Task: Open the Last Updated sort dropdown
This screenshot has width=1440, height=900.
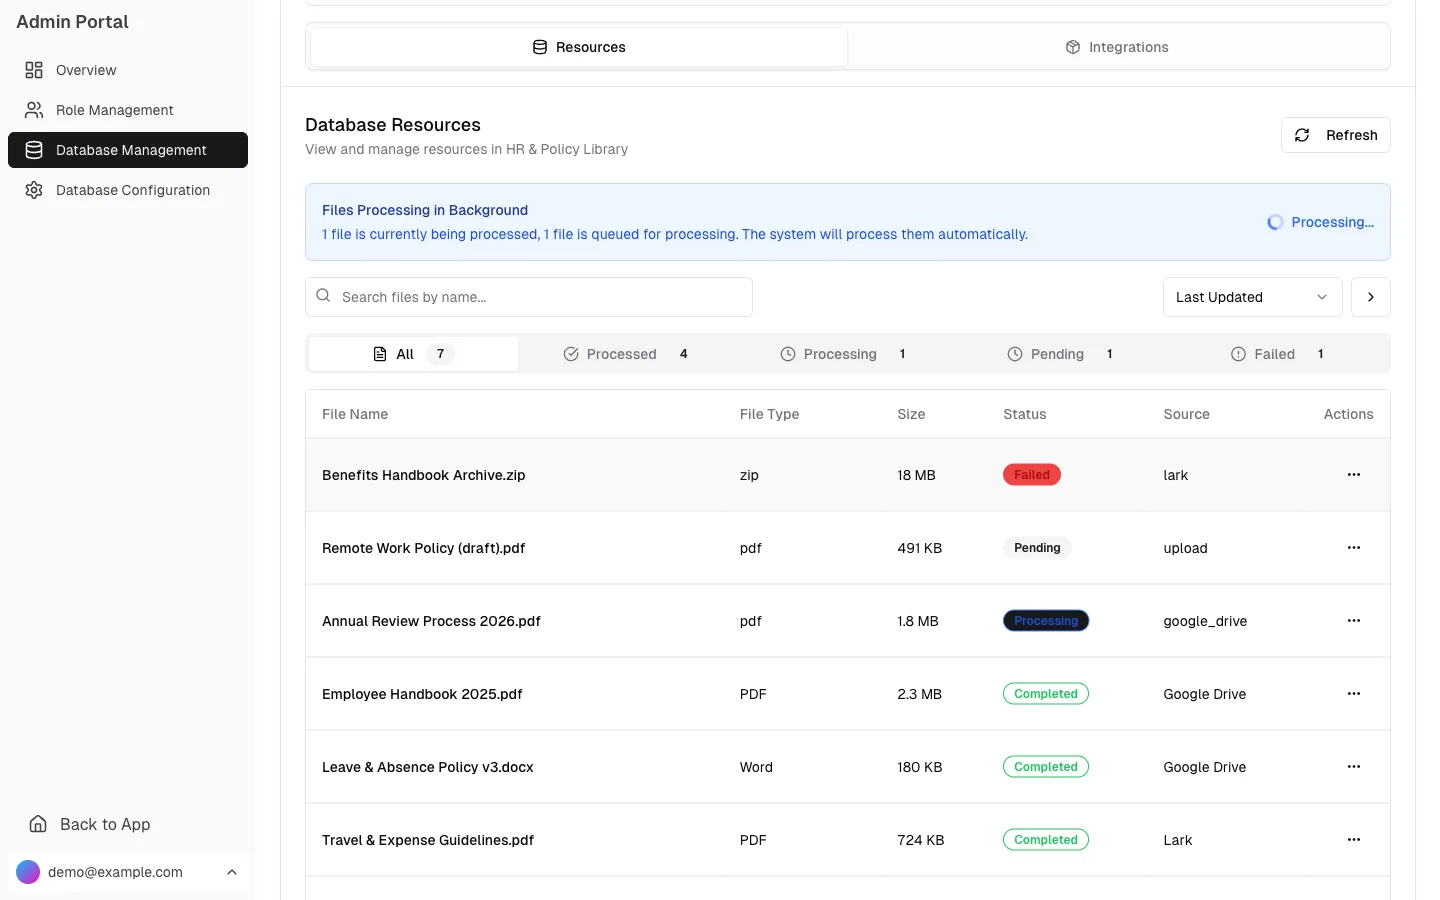Action: click(1252, 297)
